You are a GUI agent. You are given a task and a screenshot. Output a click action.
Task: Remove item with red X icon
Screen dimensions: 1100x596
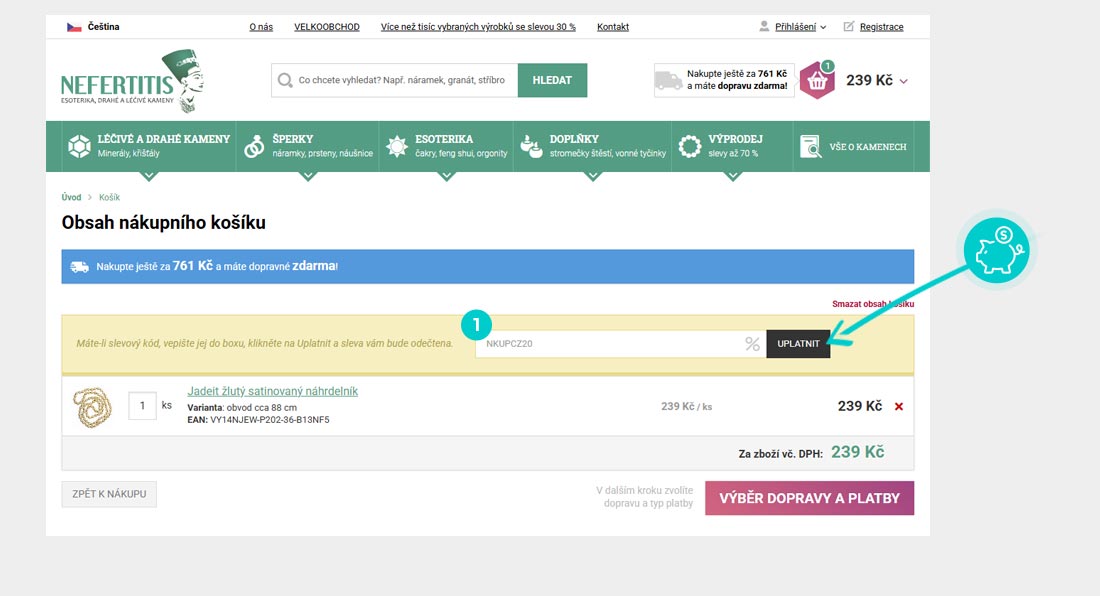pyautogui.click(x=899, y=407)
